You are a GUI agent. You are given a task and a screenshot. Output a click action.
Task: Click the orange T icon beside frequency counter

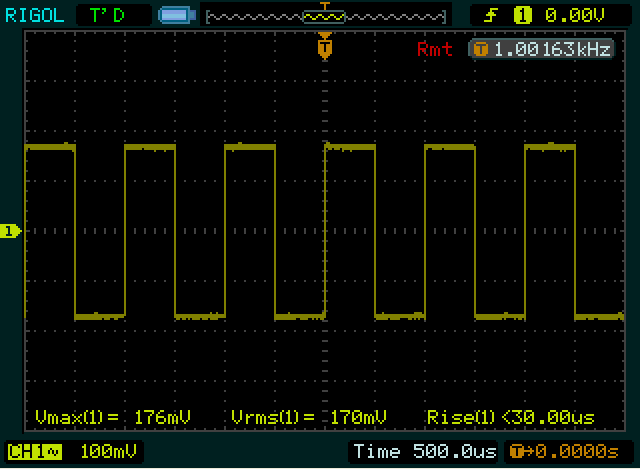481,49
